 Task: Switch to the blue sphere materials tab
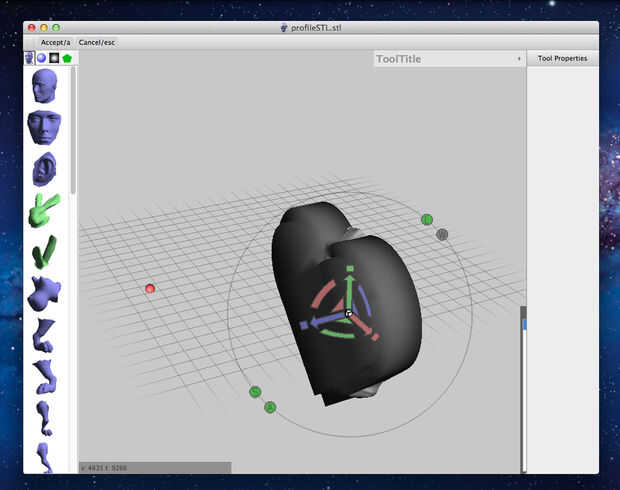coord(42,58)
